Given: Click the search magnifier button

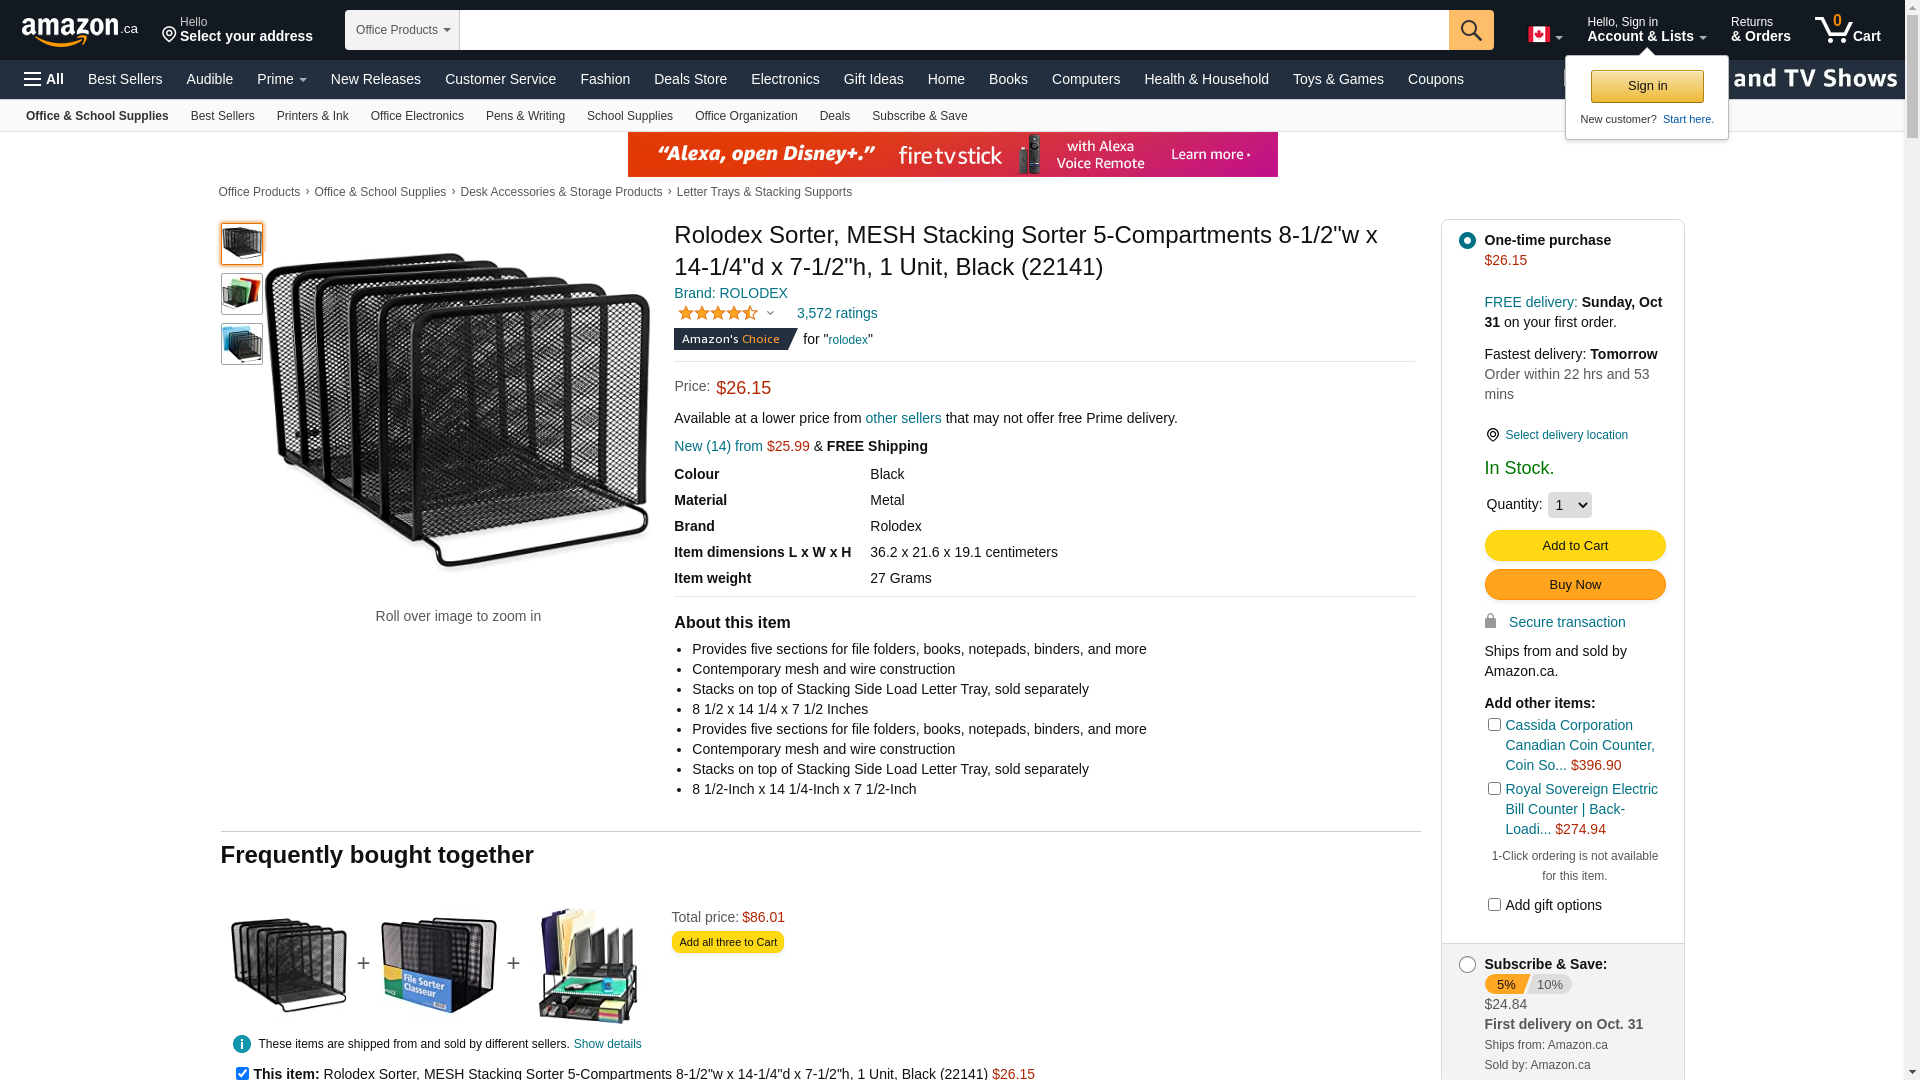Looking at the screenshot, I should [x=1471, y=30].
